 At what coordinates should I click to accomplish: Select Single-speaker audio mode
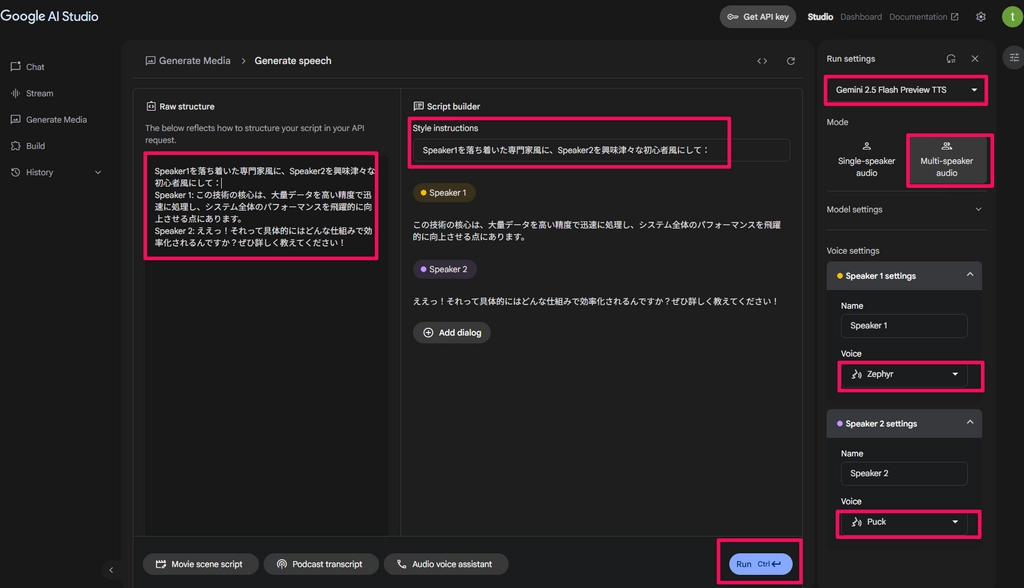click(x=866, y=160)
